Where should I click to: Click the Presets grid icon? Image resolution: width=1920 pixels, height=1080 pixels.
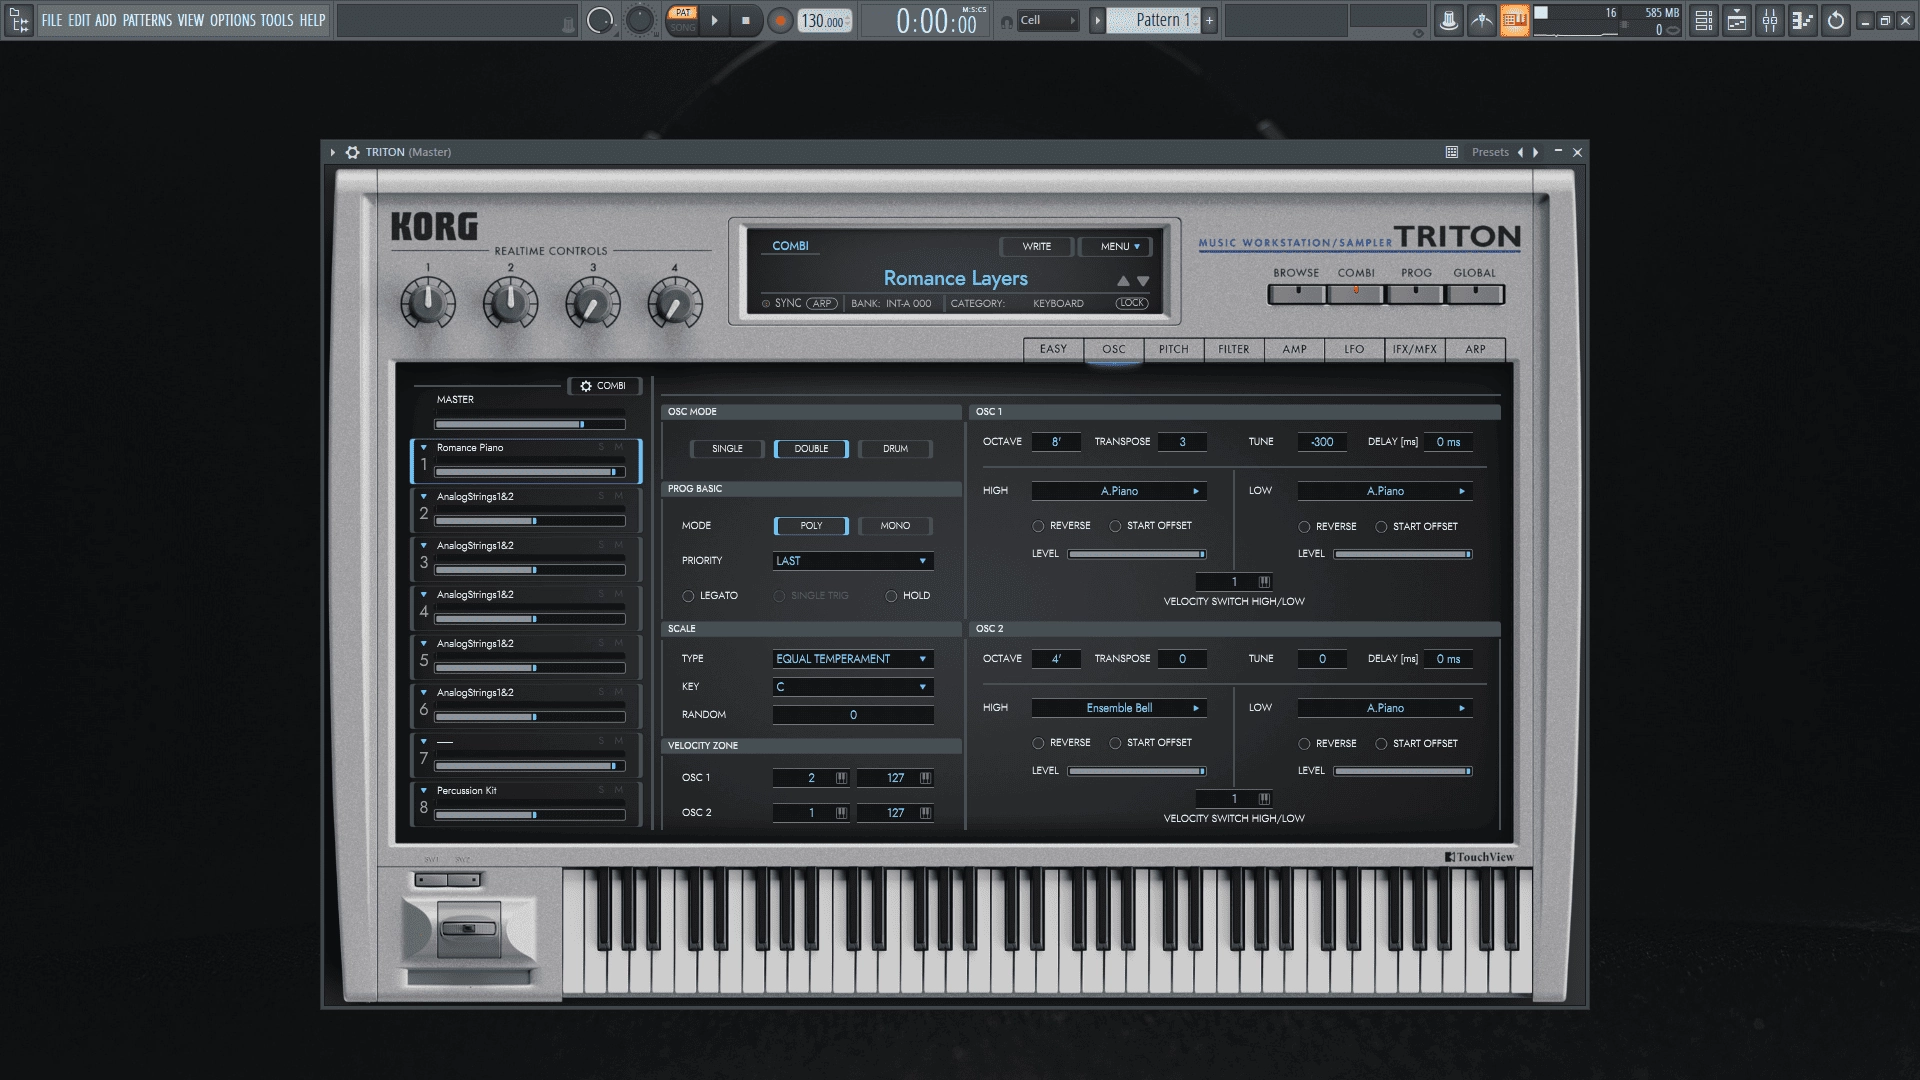click(x=1451, y=152)
